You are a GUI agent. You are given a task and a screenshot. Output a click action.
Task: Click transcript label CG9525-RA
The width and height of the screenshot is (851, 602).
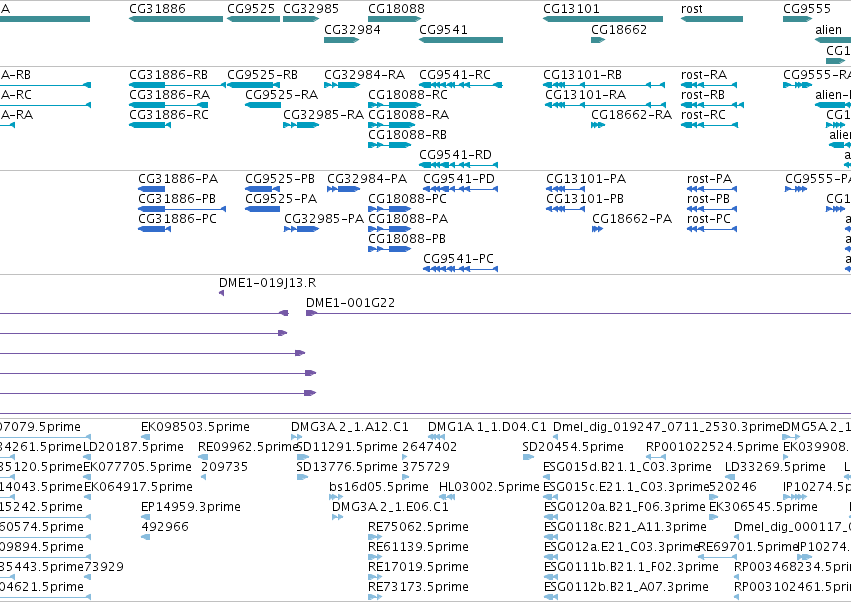(x=282, y=94)
